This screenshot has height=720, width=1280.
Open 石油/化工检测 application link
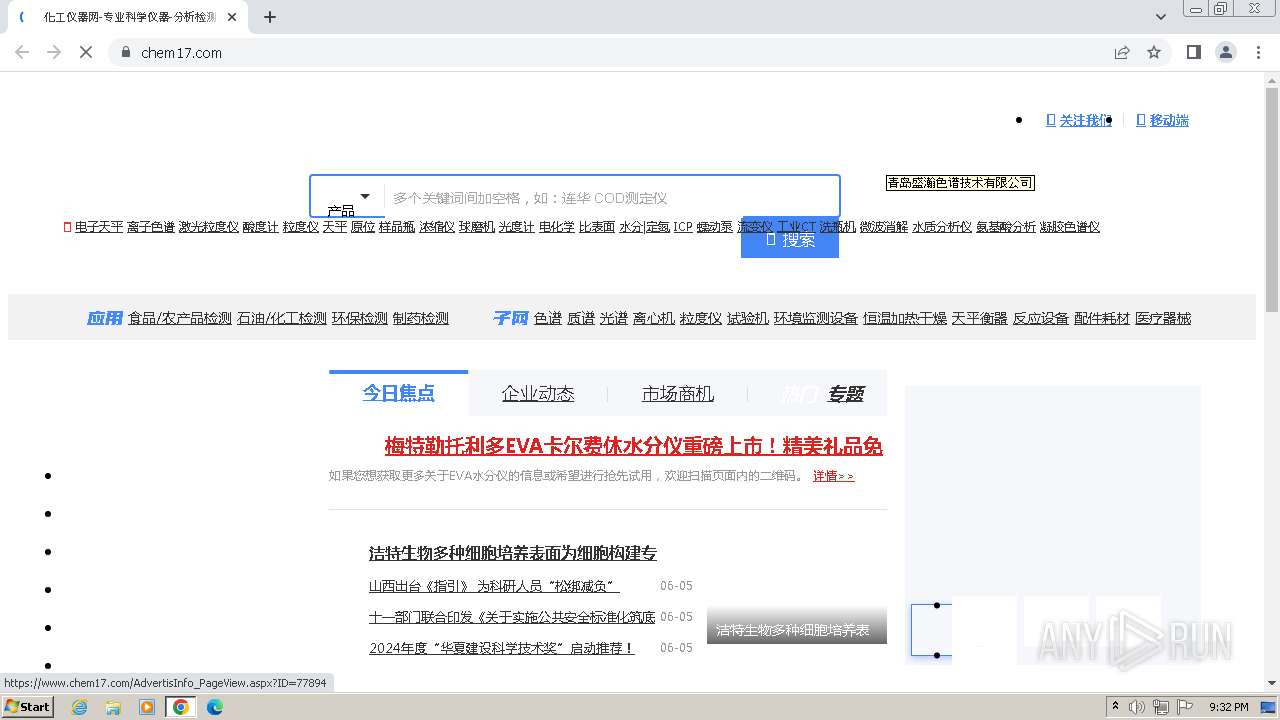point(282,318)
